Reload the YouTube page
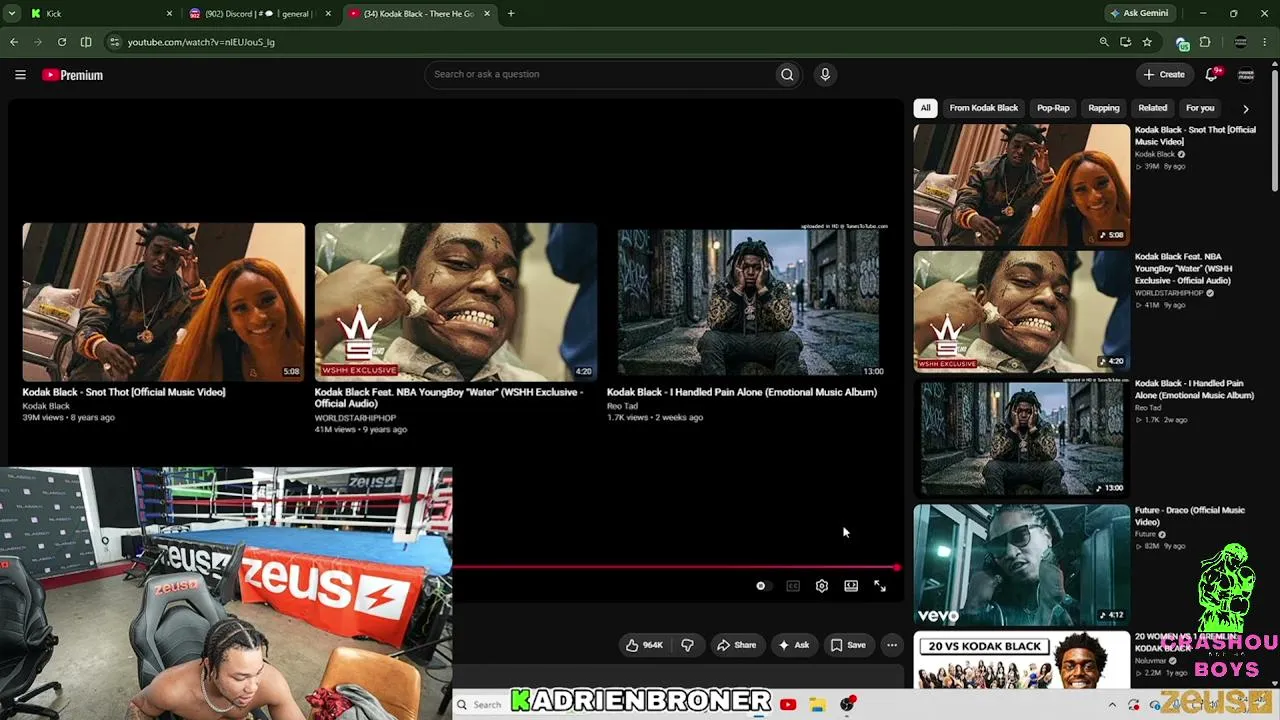Image resolution: width=1280 pixels, height=720 pixels. click(62, 42)
